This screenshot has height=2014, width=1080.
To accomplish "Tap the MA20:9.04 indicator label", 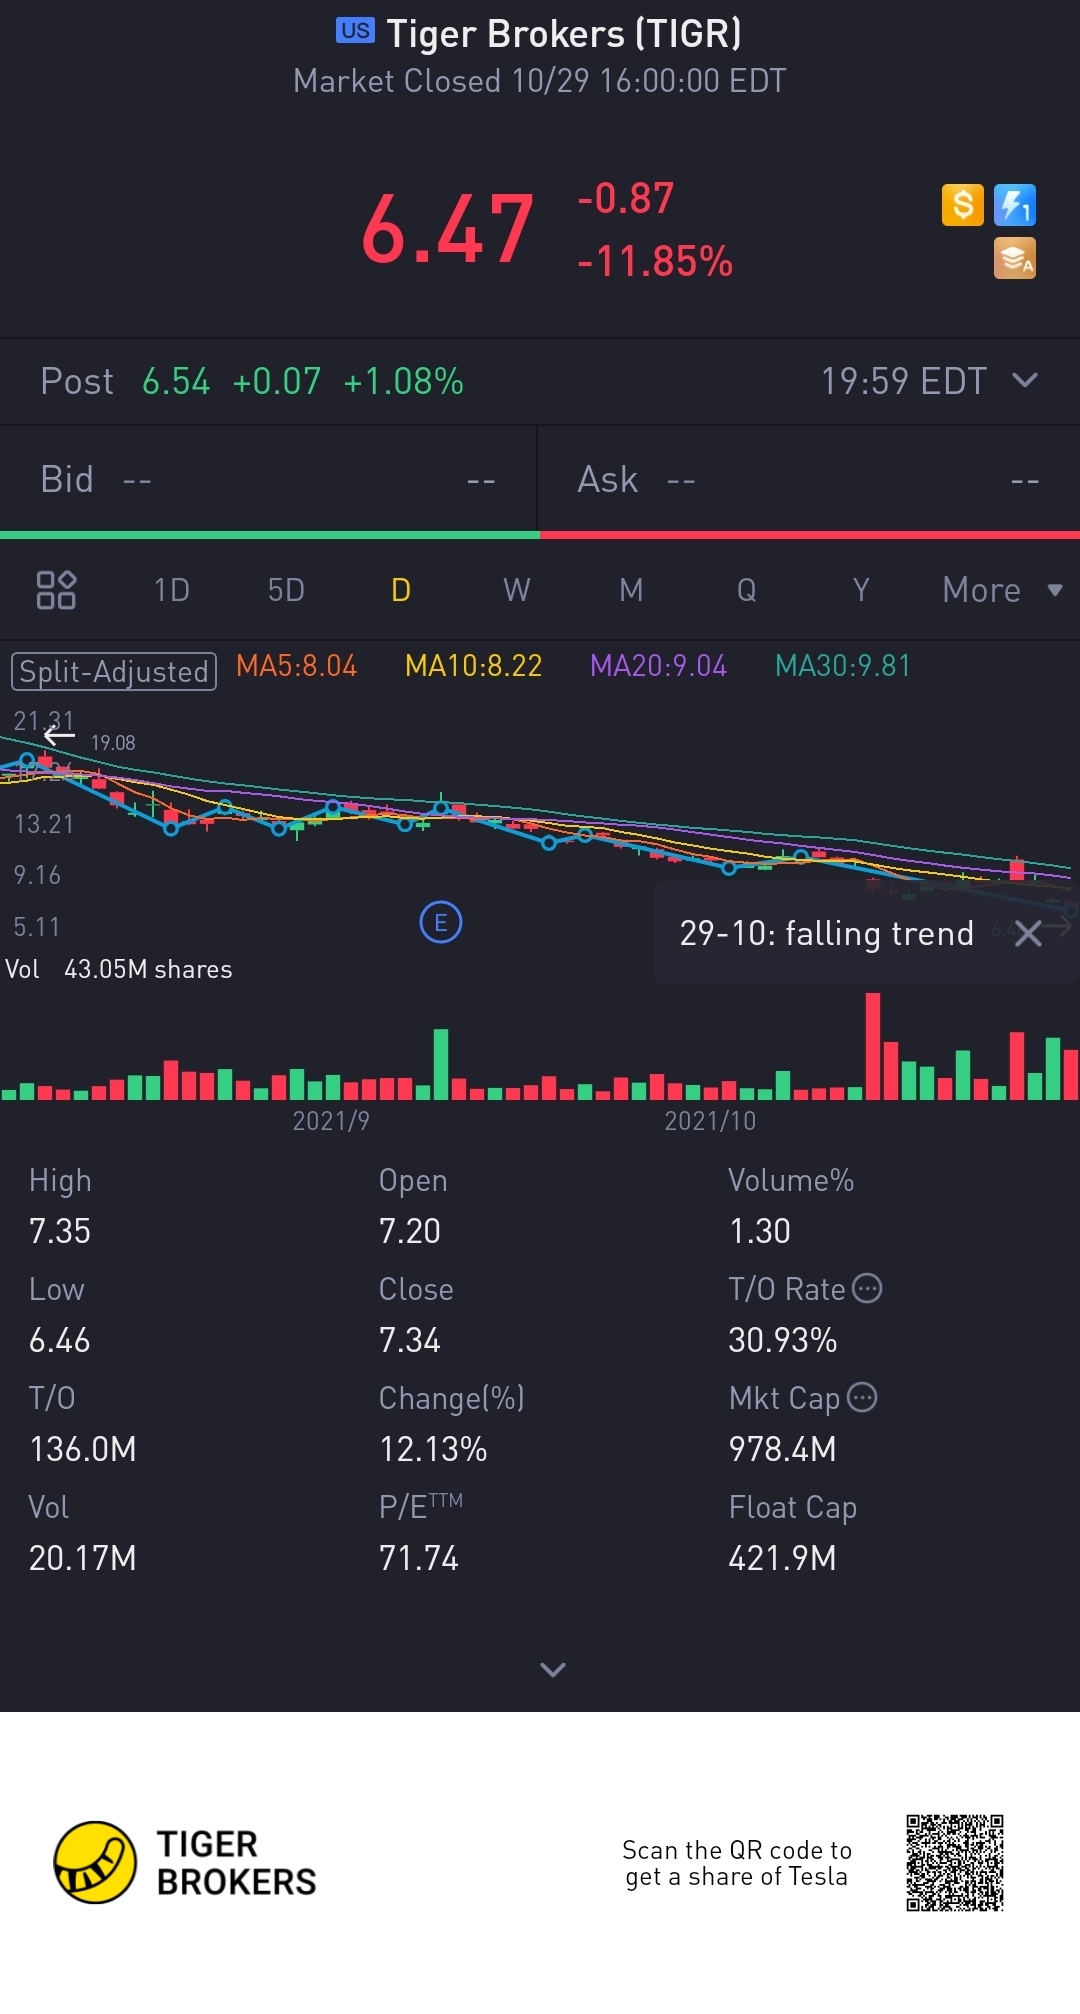I will [x=658, y=666].
